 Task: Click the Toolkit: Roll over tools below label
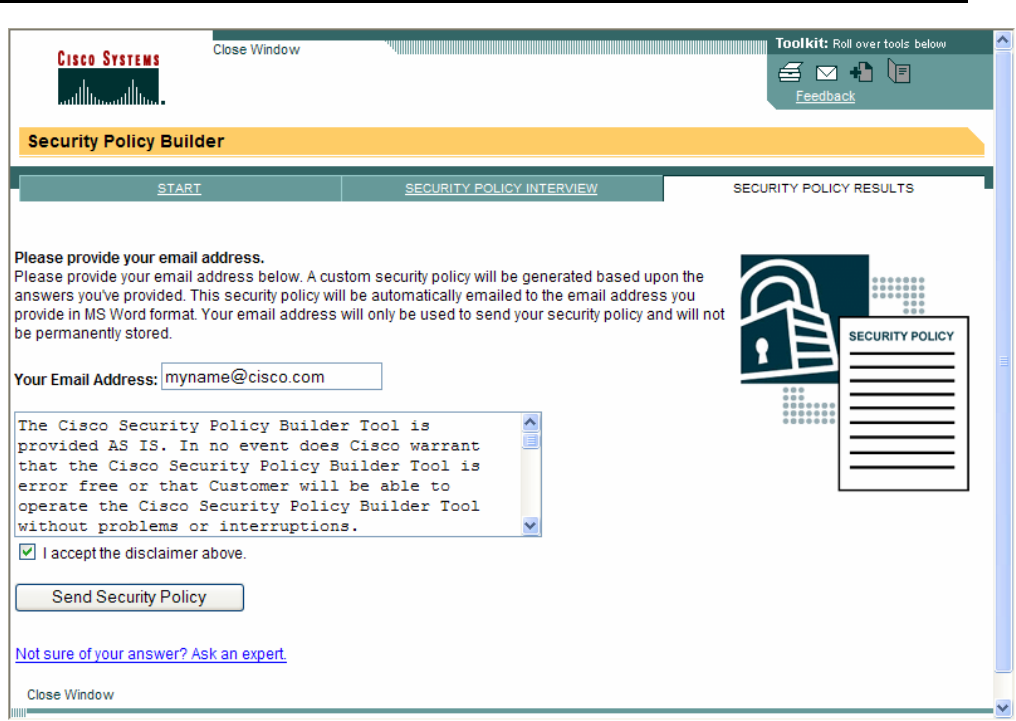(x=860, y=43)
